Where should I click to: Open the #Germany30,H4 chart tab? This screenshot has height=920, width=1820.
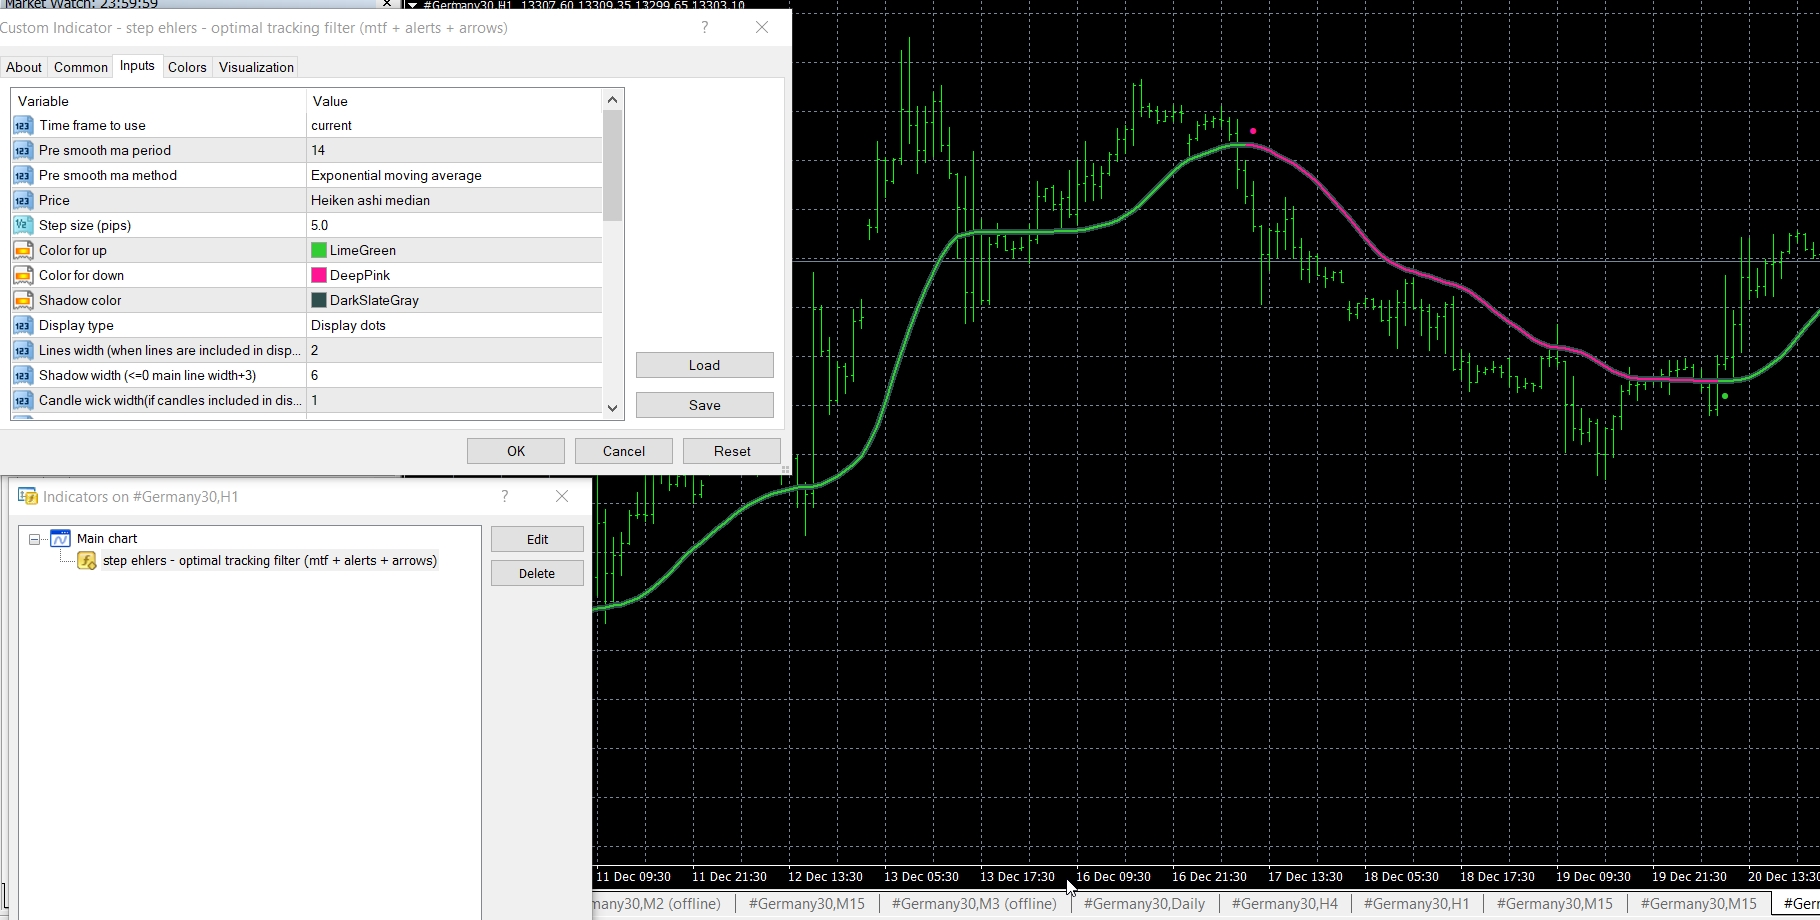click(1285, 904)
